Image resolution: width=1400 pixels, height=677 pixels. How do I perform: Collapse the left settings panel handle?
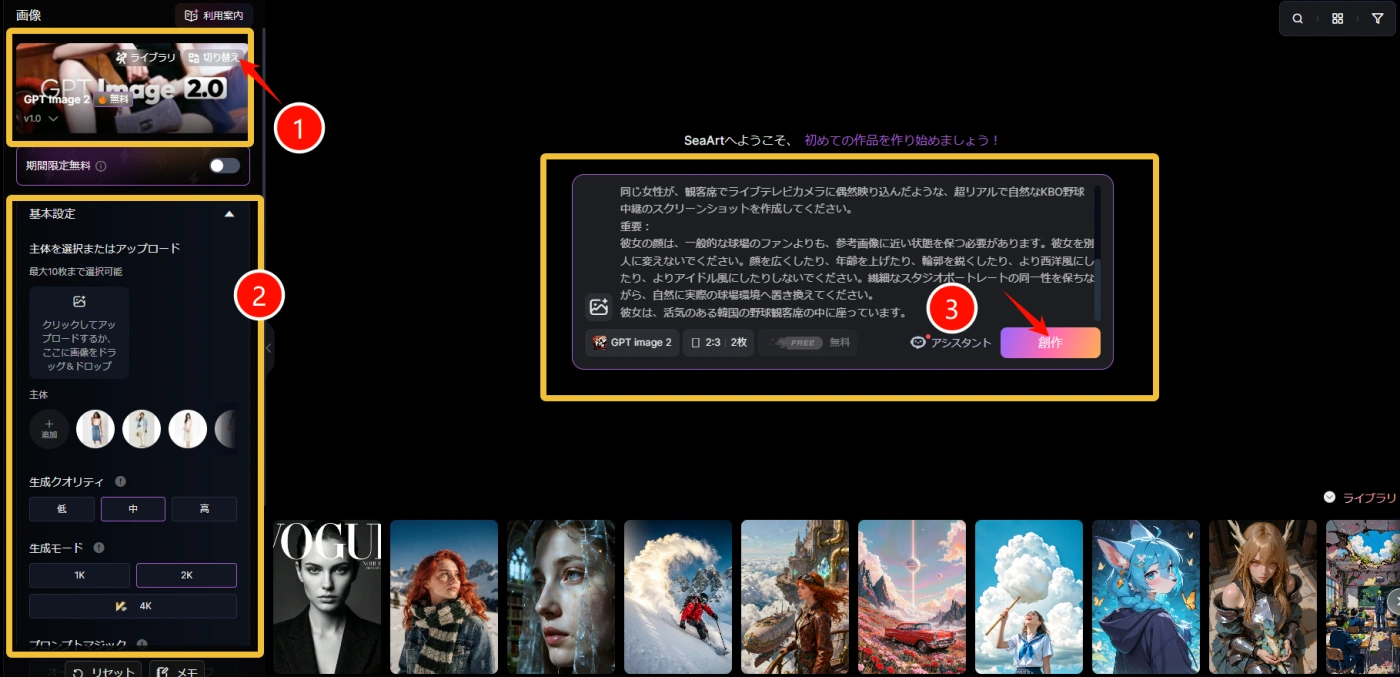269,347
